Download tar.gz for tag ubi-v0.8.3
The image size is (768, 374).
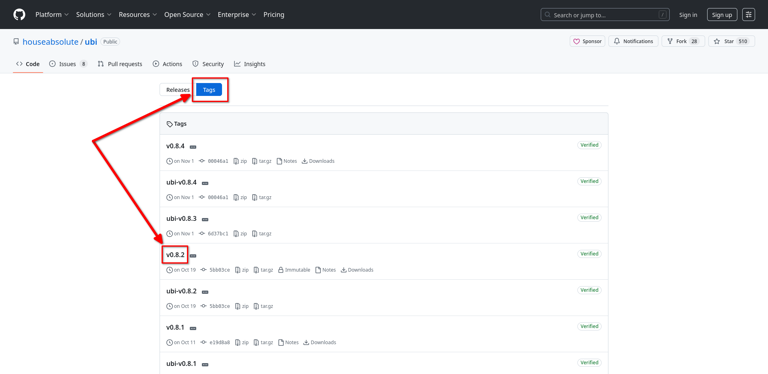[x=262, y=234]
